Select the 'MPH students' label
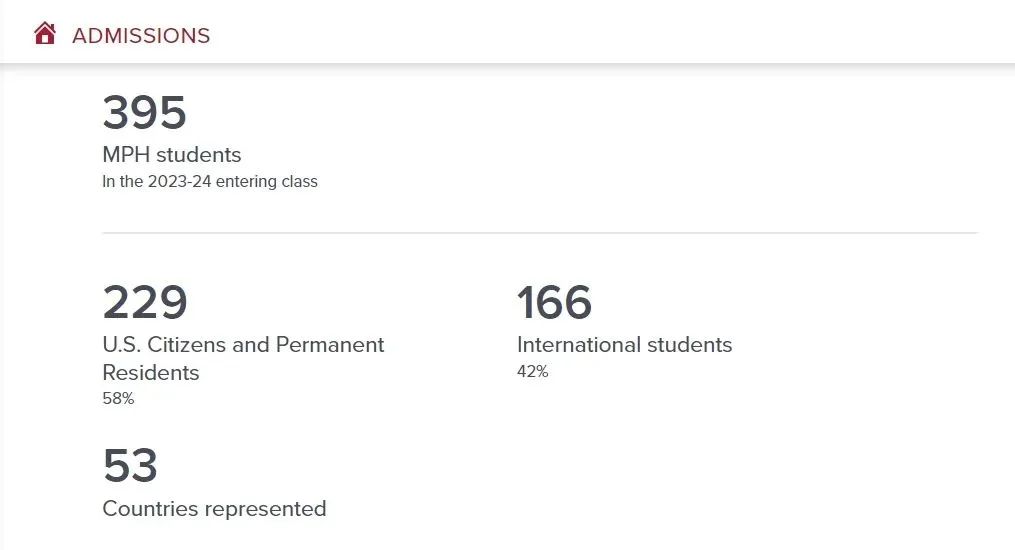1015x550 pixels. 172,155
